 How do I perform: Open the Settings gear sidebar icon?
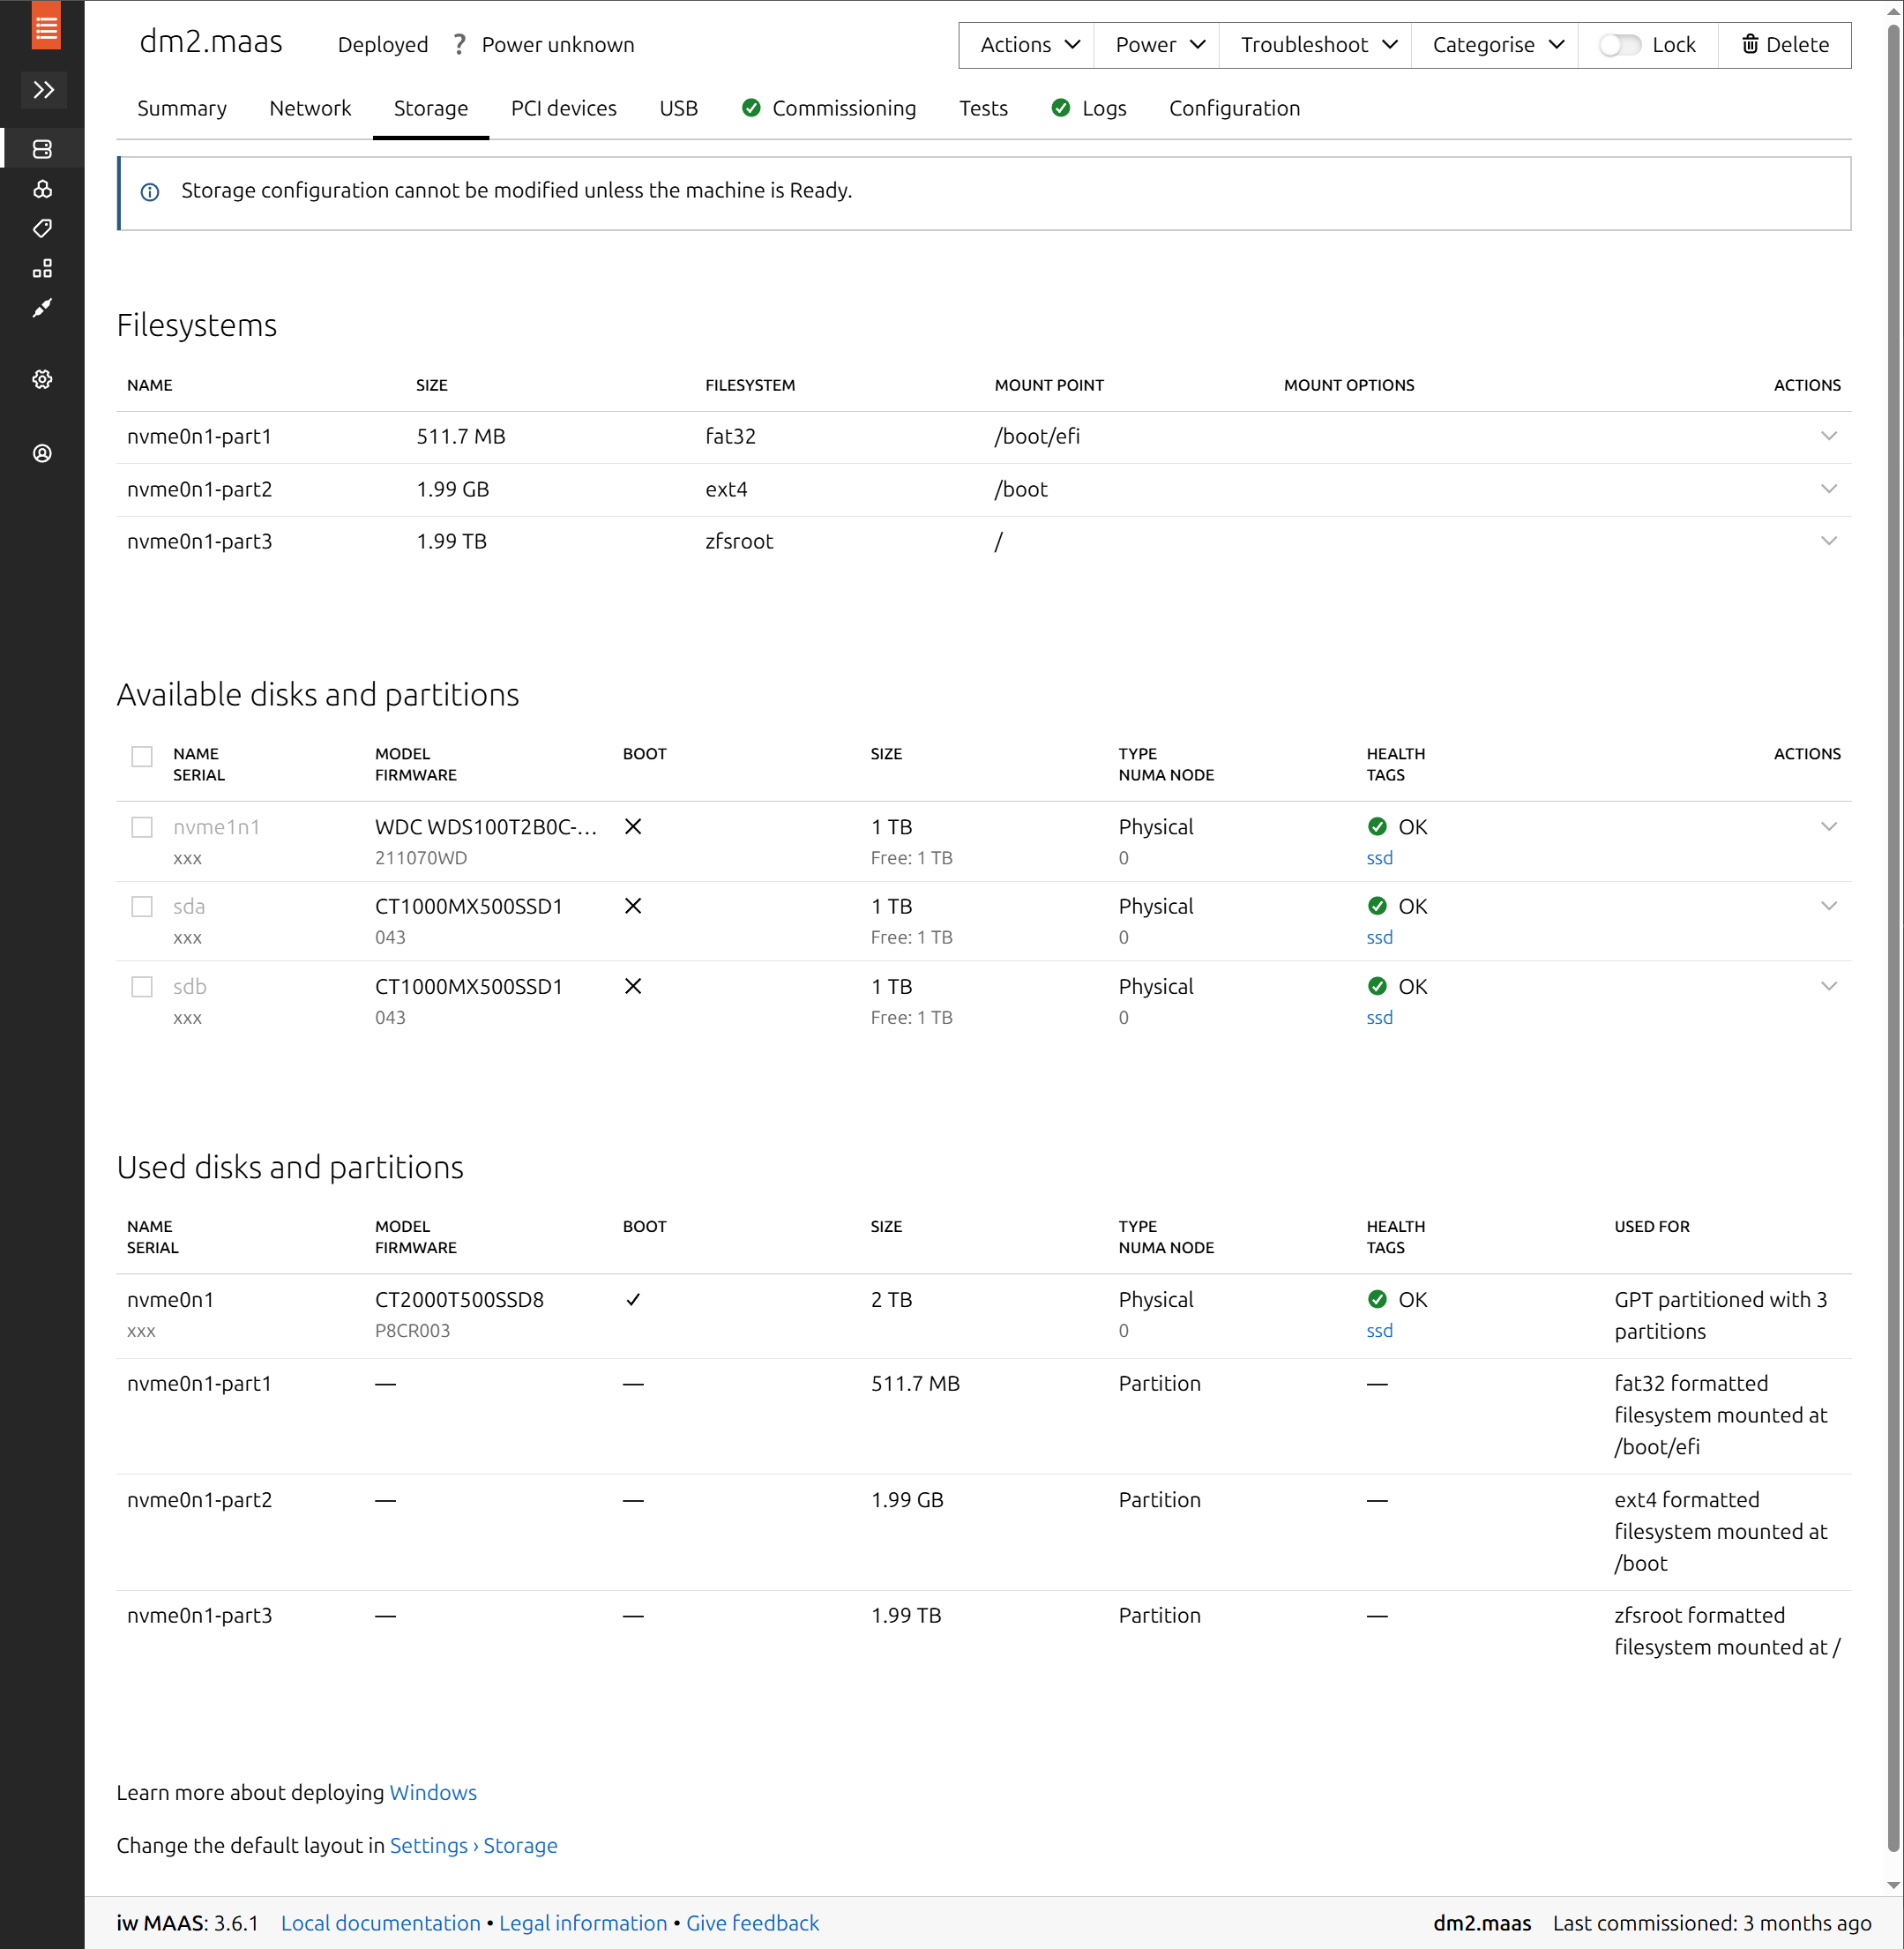coord(42,379)
